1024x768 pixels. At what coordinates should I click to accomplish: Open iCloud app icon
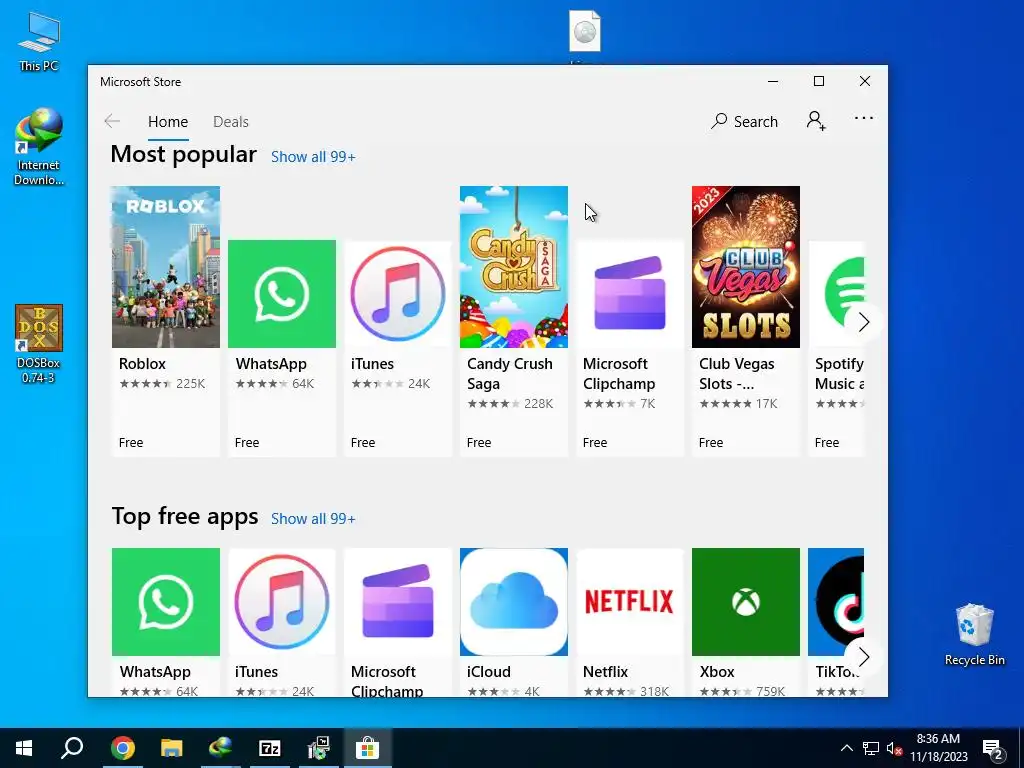click(514, 601)
